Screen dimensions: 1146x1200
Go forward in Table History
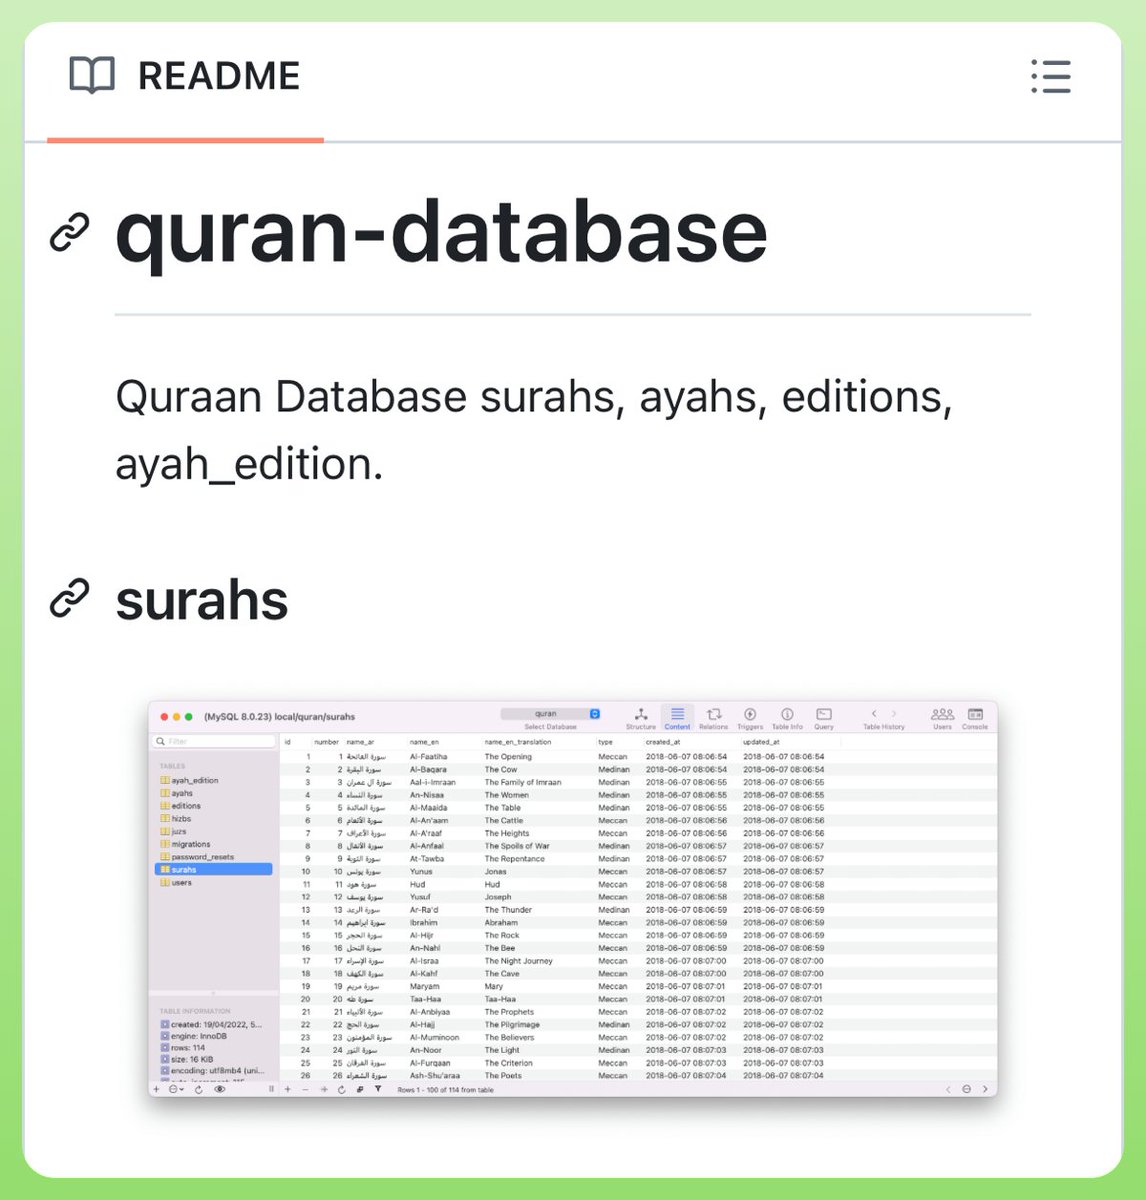click(x=894, y=714)
